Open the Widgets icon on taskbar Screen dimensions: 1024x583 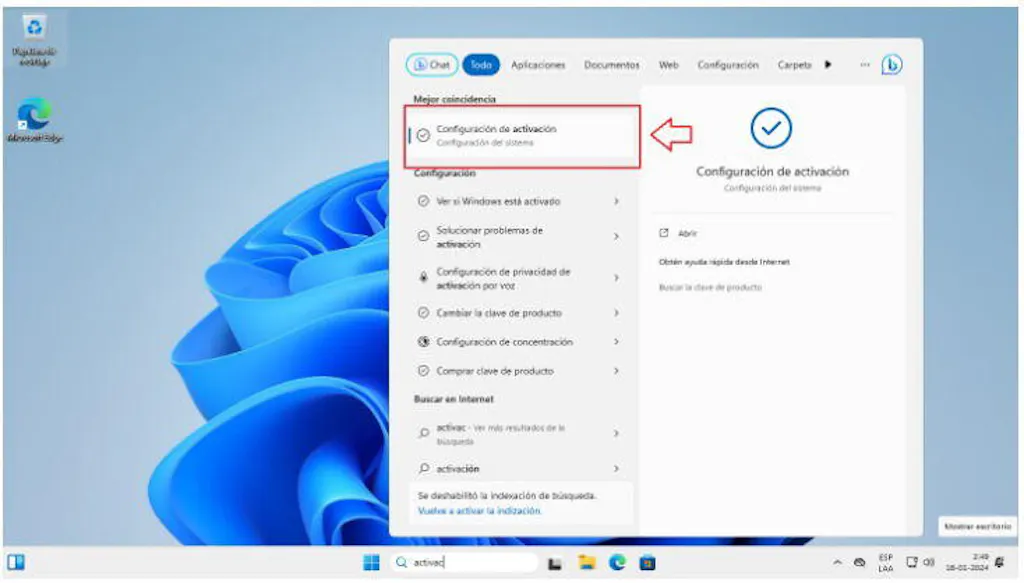pyautogui.click(x=16, y=562)
